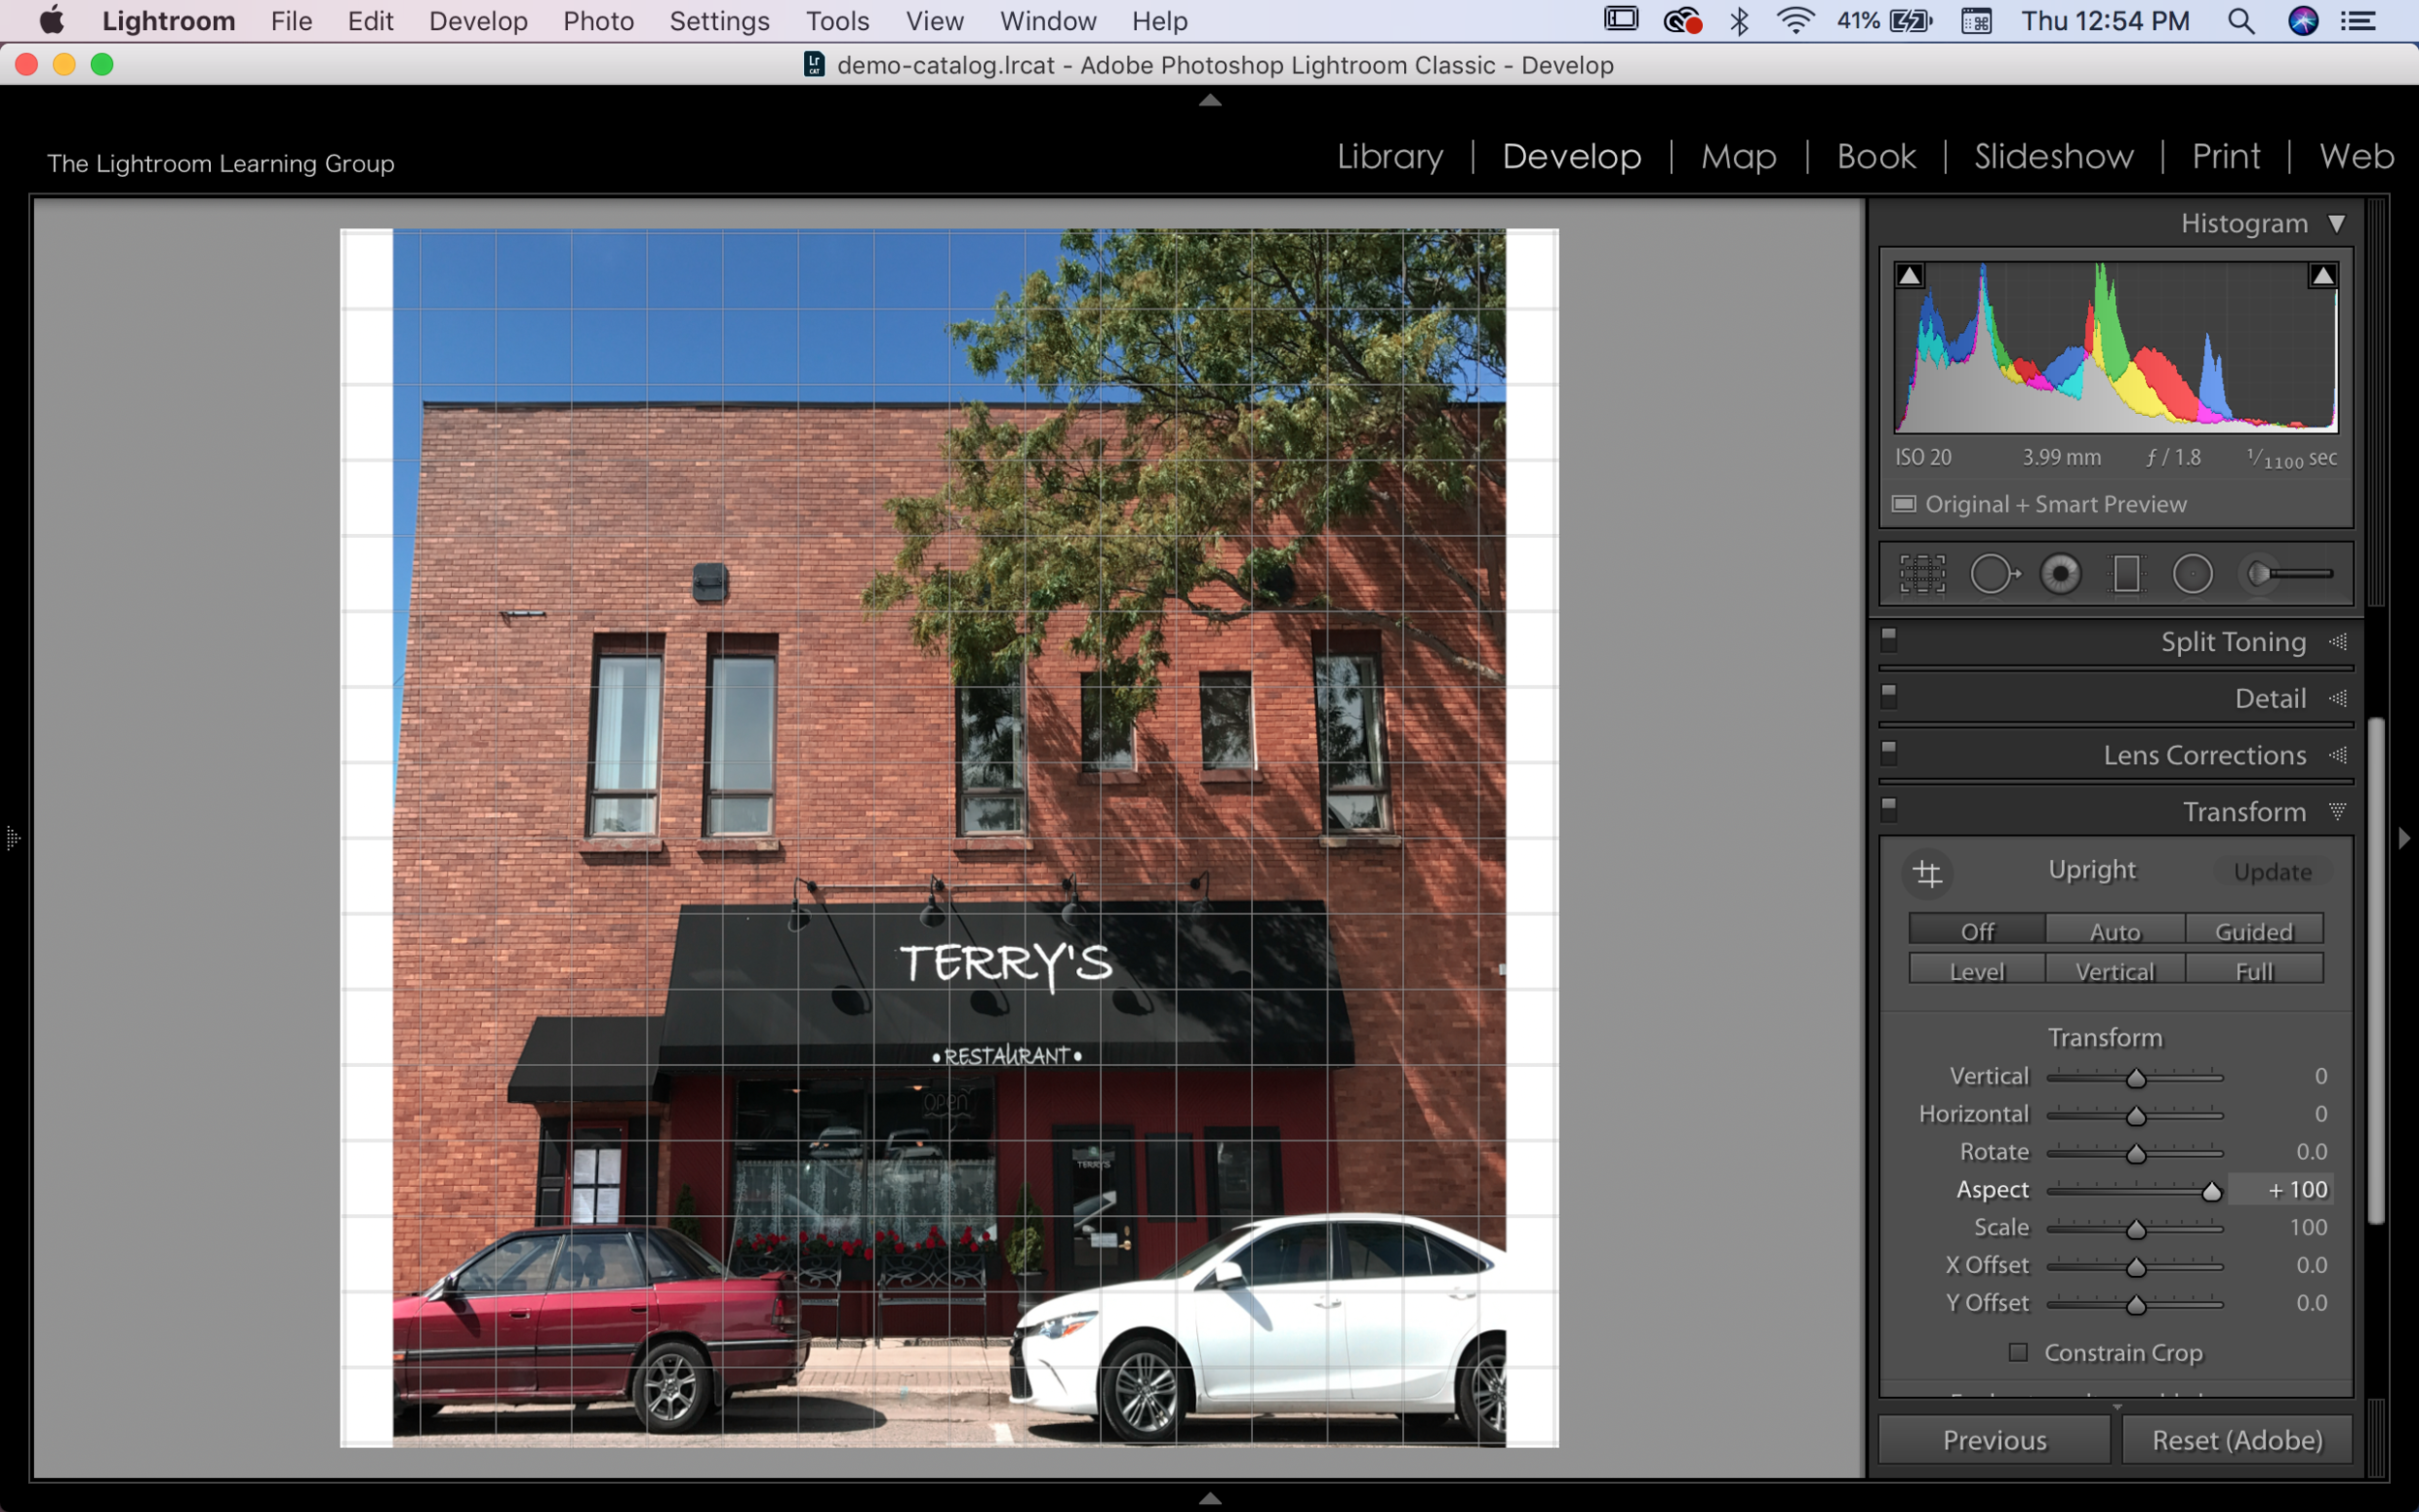Select the Red Eye Correction tool
Viewport: 2419px width, 1512px height.
point(2060,574)
